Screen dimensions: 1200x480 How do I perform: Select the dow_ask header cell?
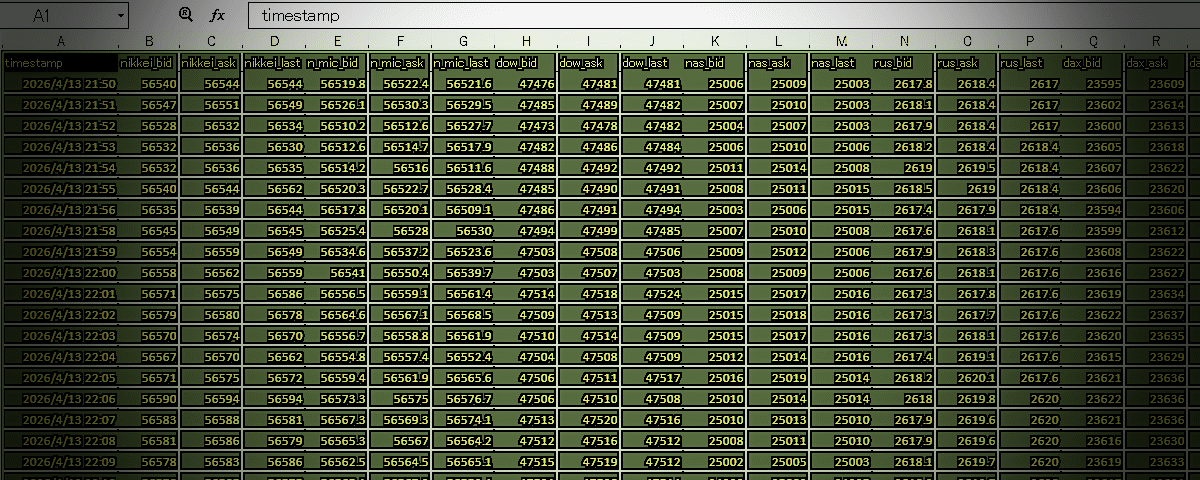click(588, 63)
